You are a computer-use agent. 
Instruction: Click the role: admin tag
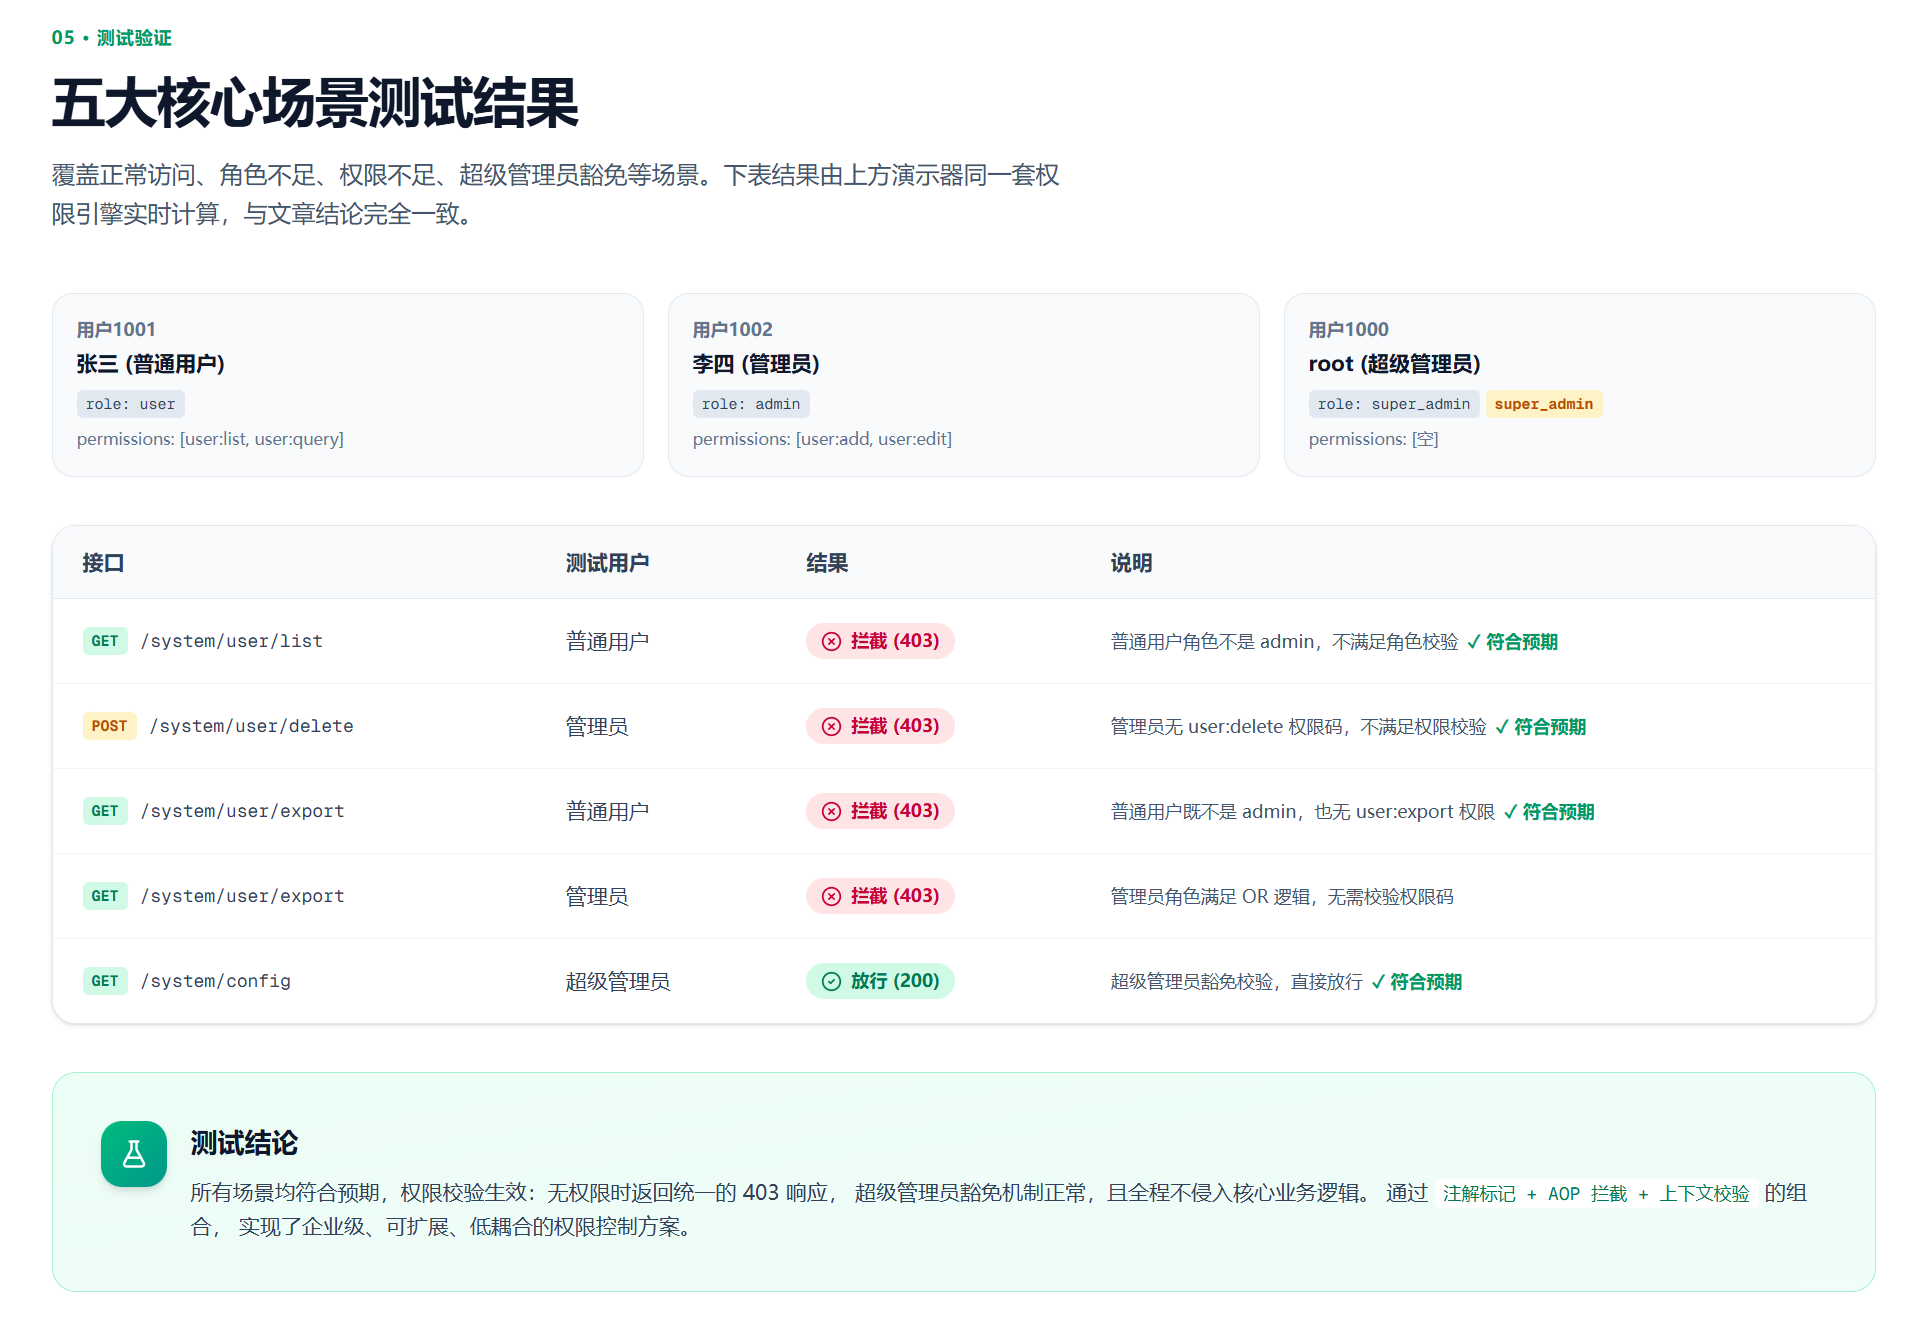(x=751, y=404)
